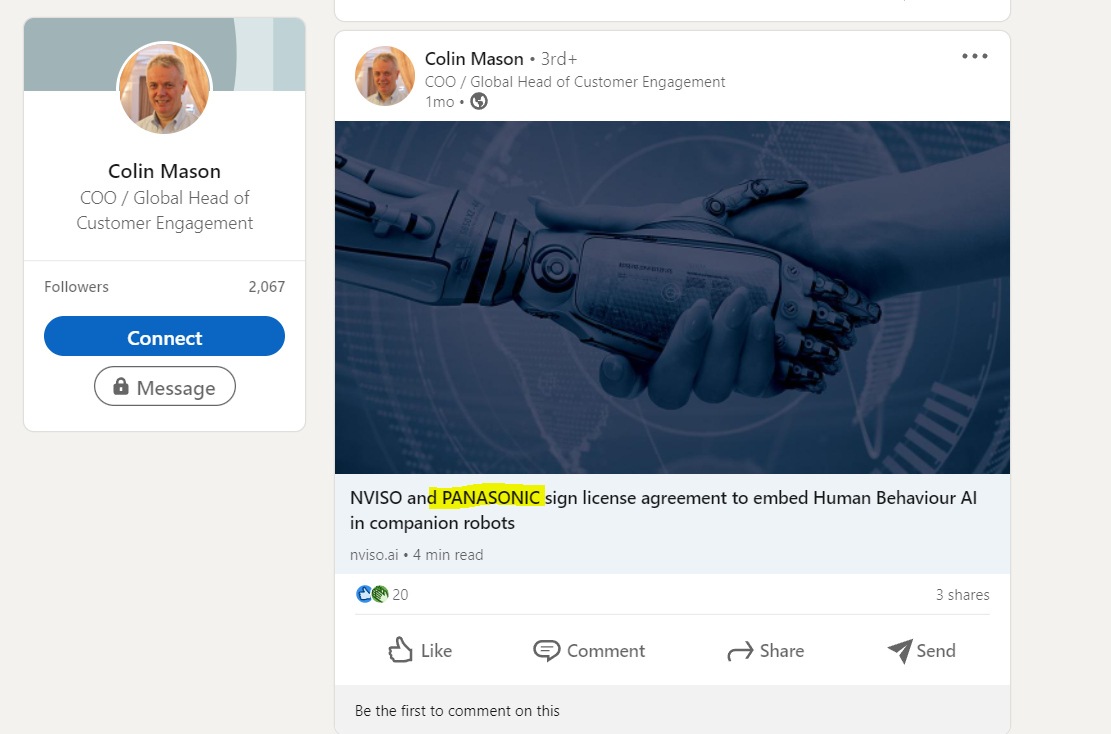Click the robot handshake article image

672,297
